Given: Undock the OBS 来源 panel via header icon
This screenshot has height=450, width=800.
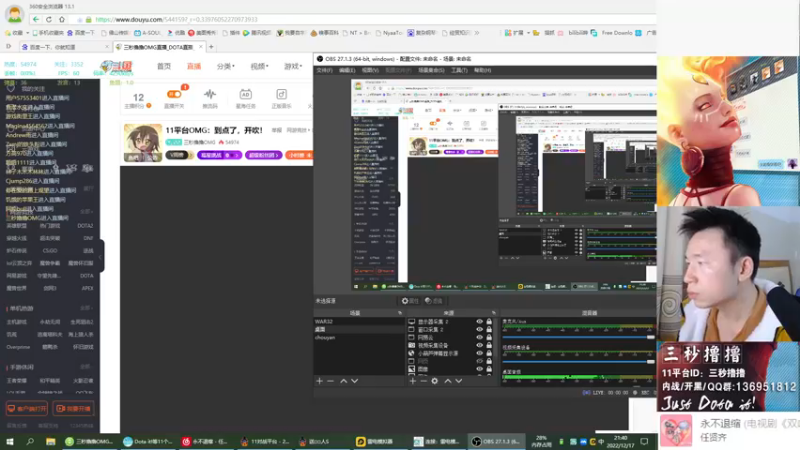Looking at the screenshot, I should [x=493, y=313].
